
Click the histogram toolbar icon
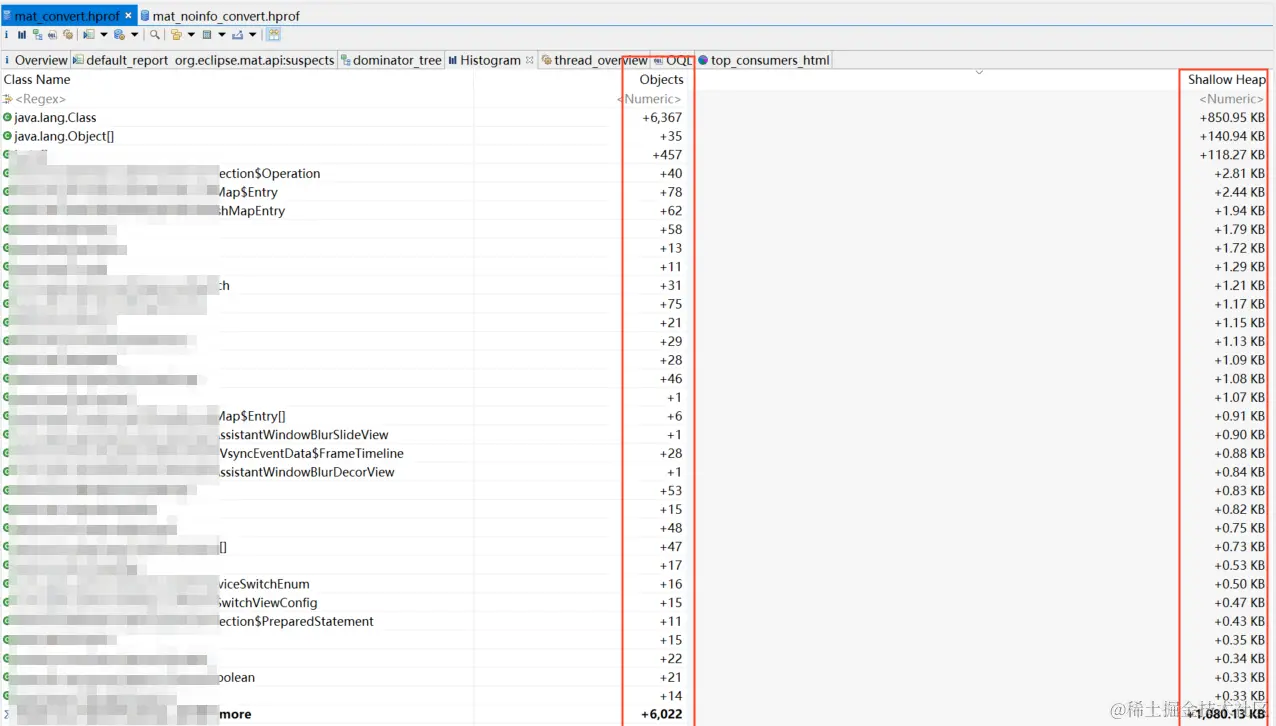[x=22, y=34]
